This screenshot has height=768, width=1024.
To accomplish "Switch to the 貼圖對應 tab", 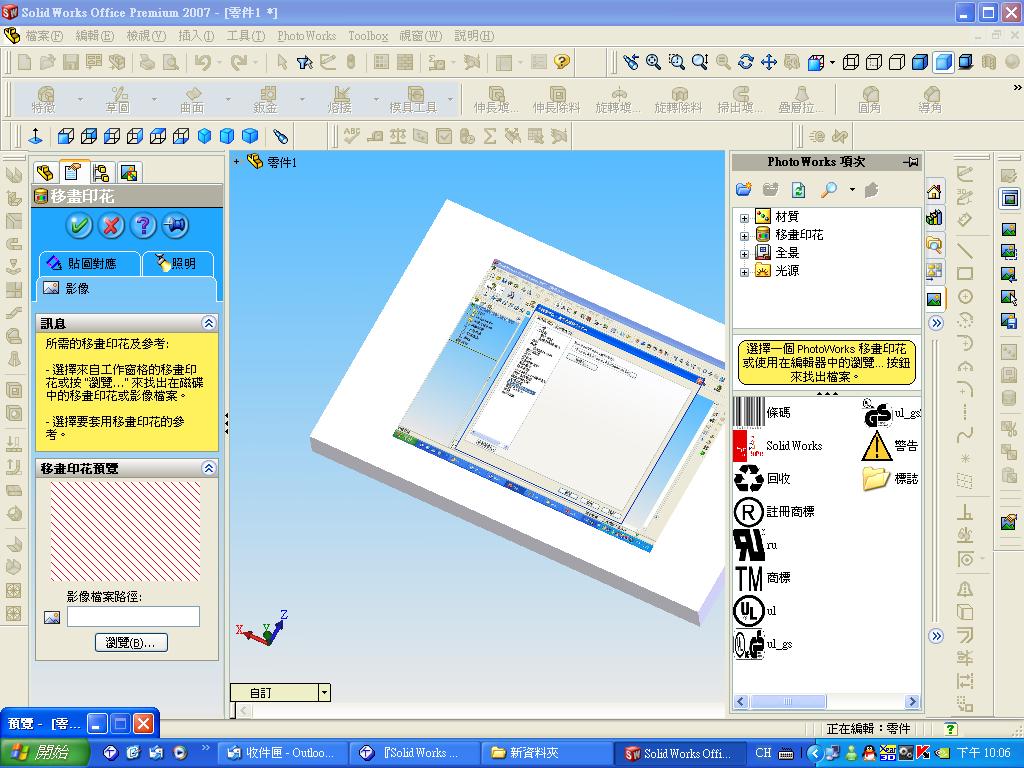I will click(x=90, y=263).
